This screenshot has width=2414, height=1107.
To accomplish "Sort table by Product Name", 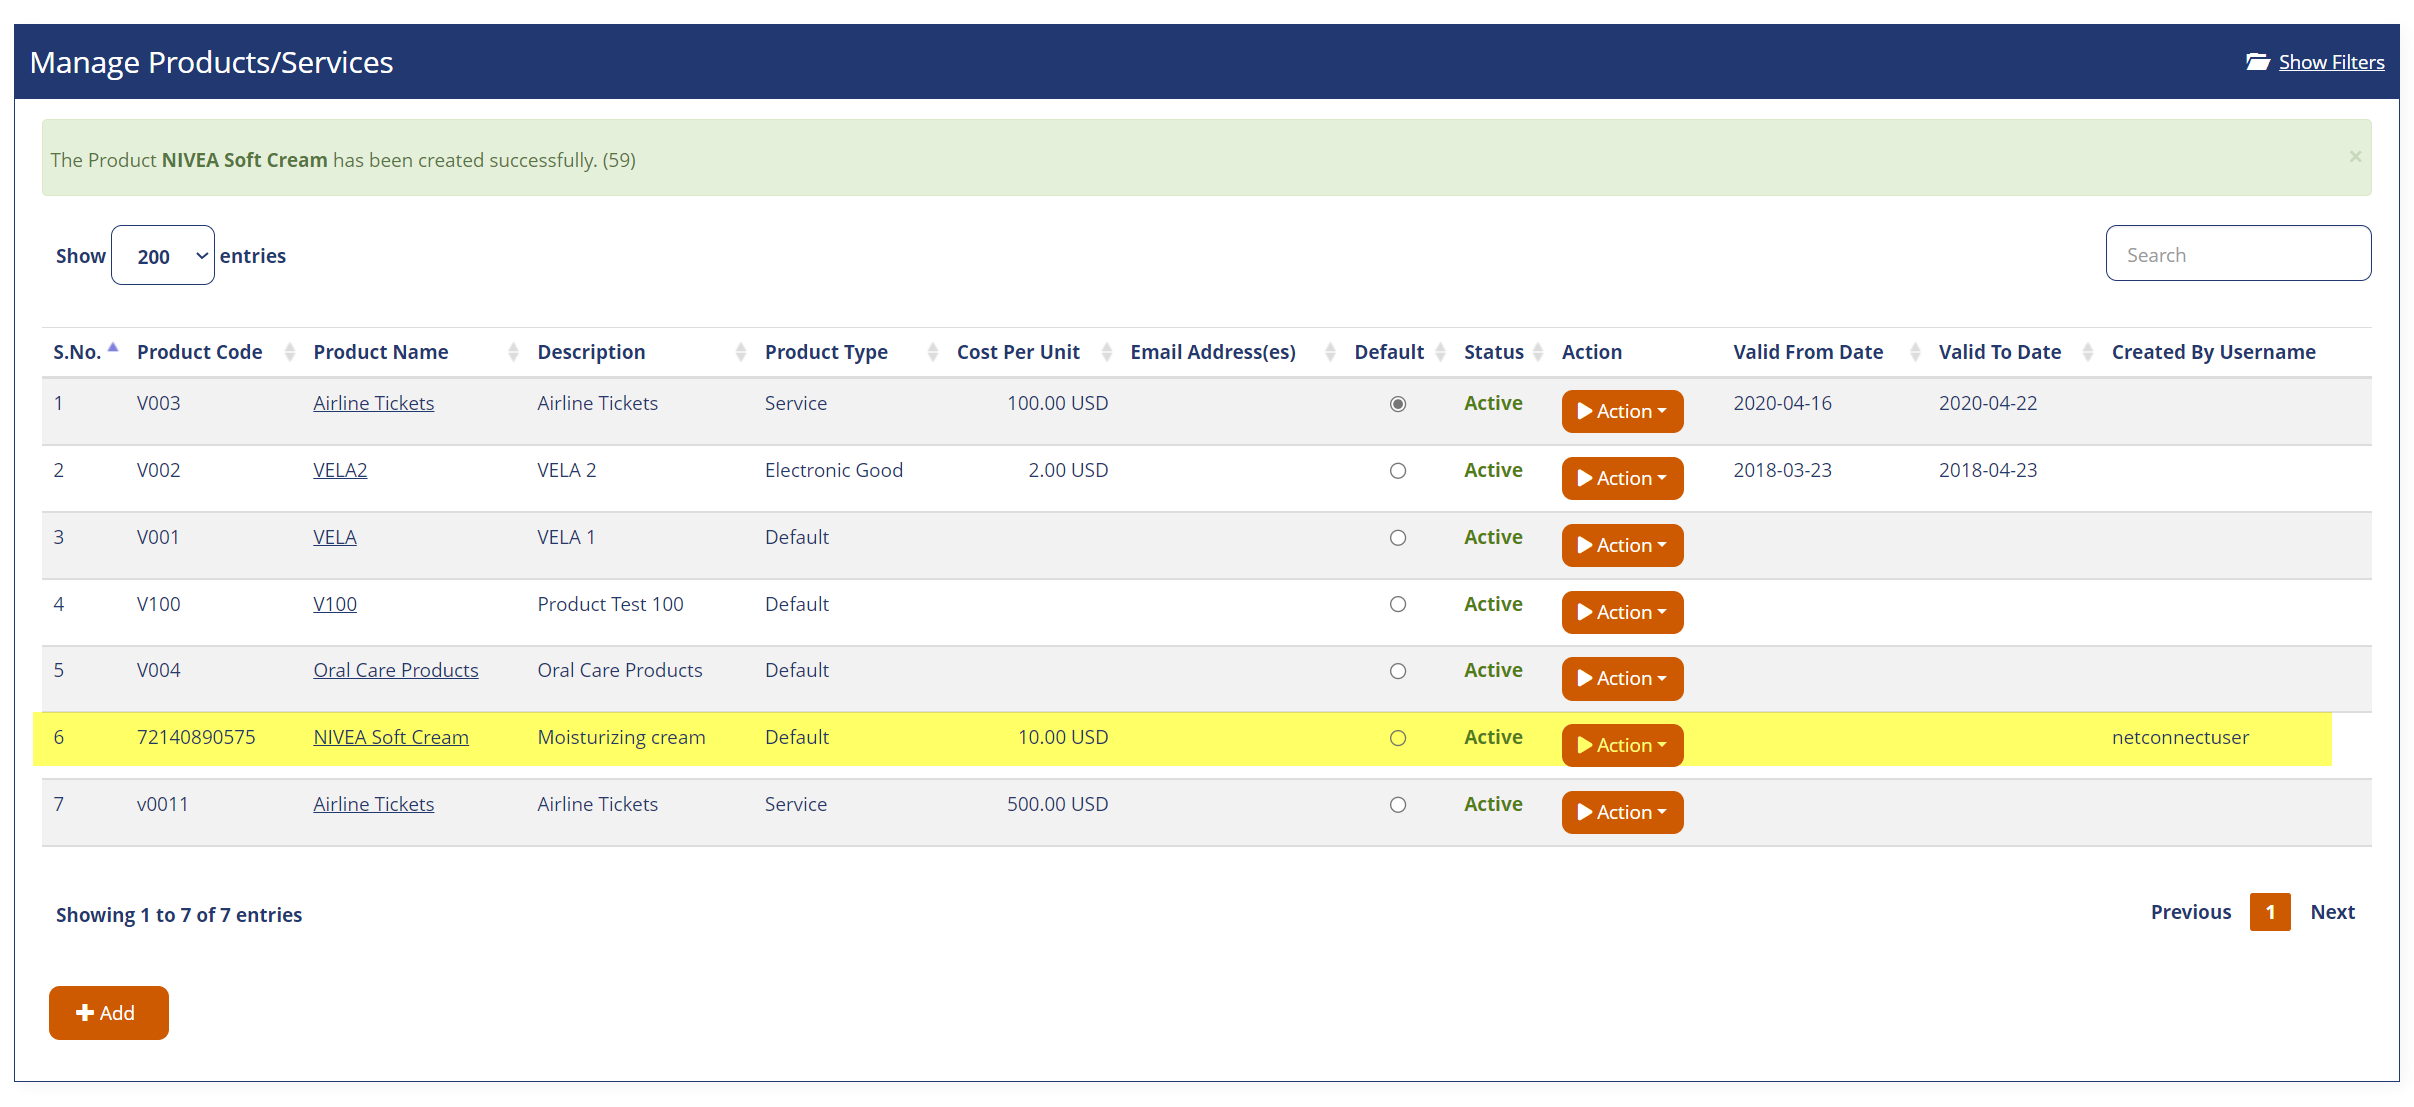I will [x=380, y=352].
